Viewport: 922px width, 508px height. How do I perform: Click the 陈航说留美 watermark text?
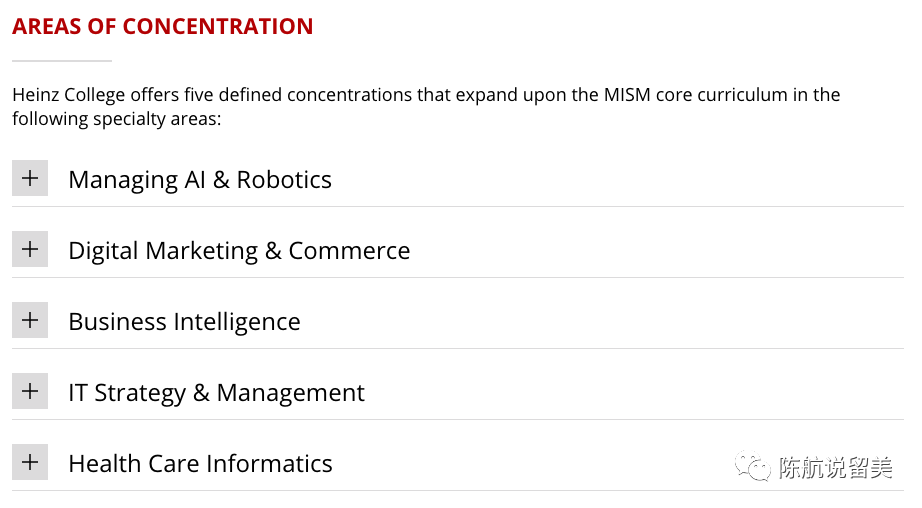(x=835, y=468)
